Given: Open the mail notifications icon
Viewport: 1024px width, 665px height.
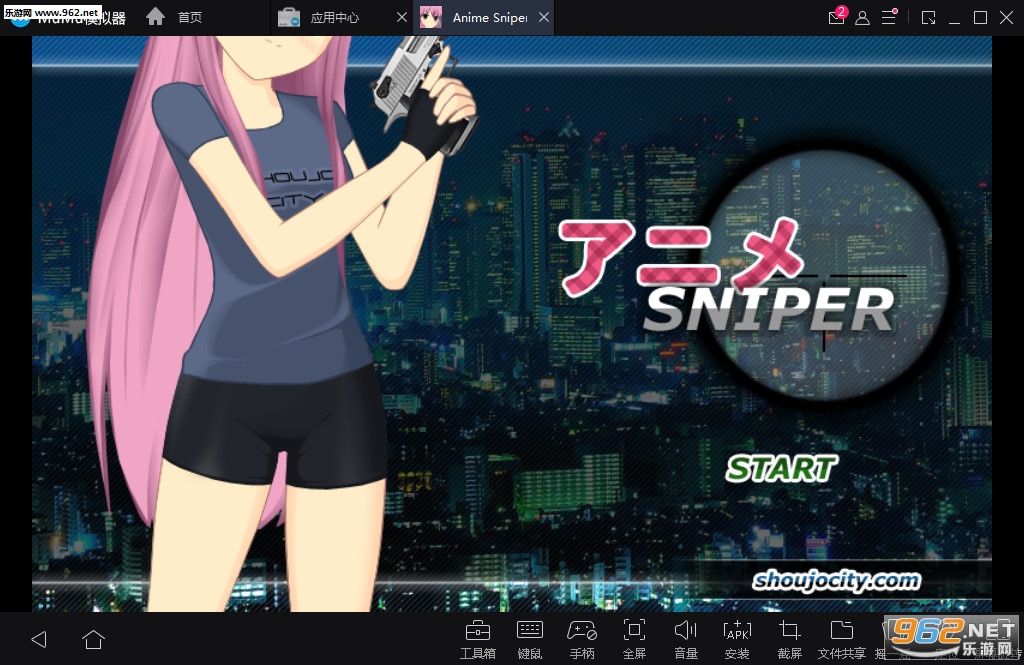Looking at the screenshot, I should (837, 16).
